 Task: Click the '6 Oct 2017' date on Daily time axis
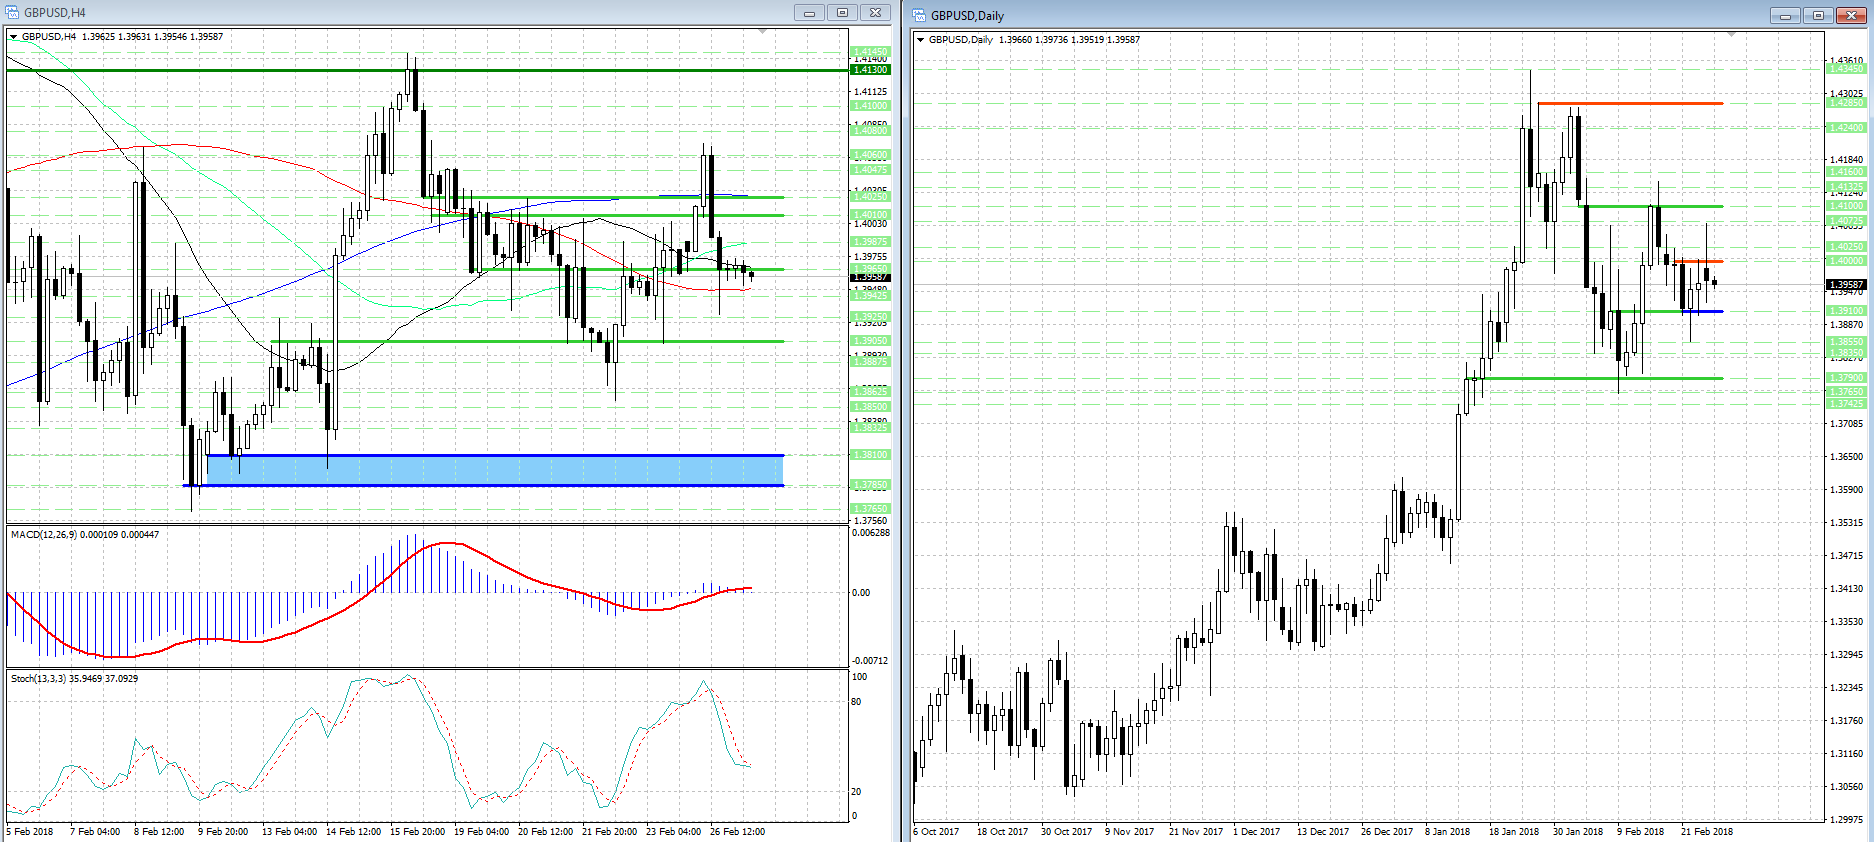coord(936,832)
